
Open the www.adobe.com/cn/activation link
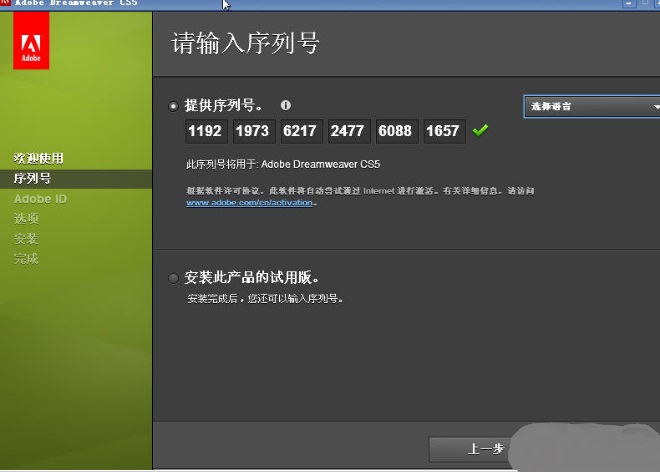tap(251, 202)
